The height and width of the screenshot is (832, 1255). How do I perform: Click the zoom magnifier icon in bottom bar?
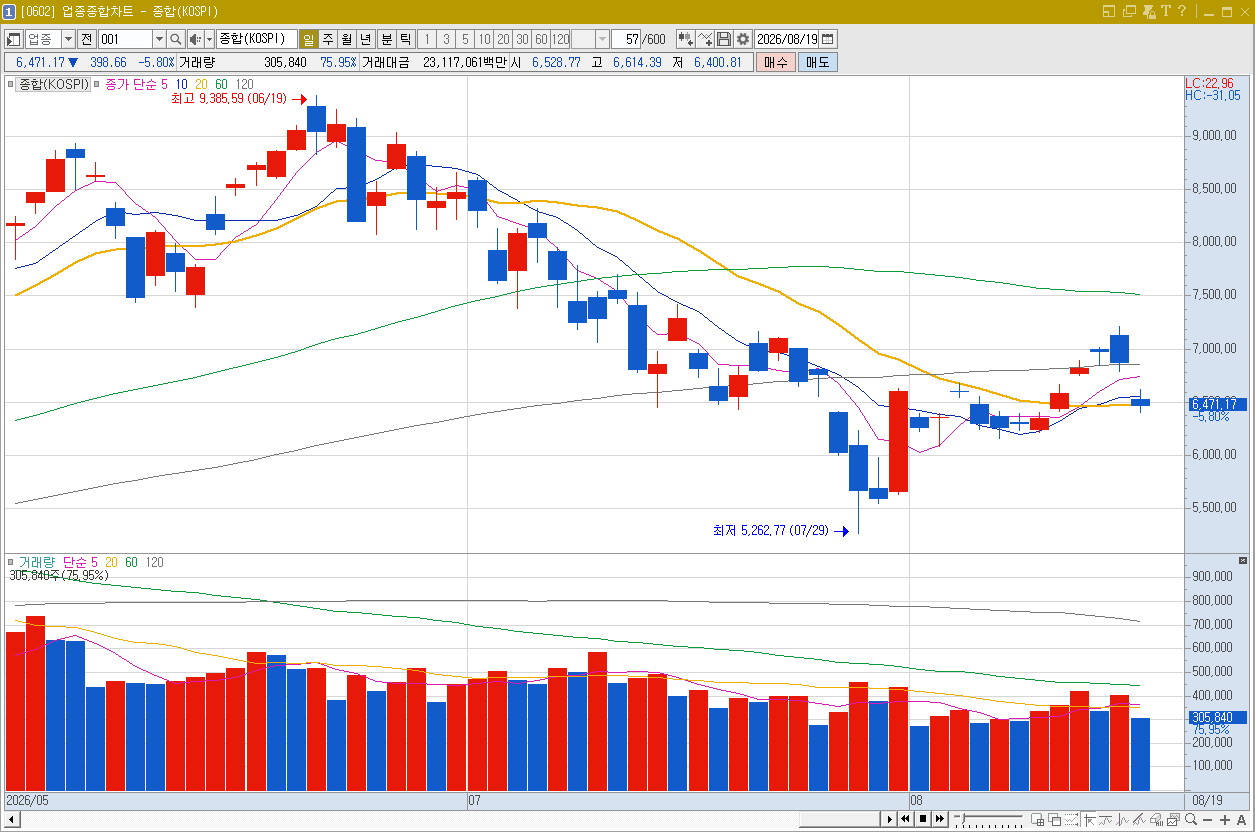click(1190, 819)
